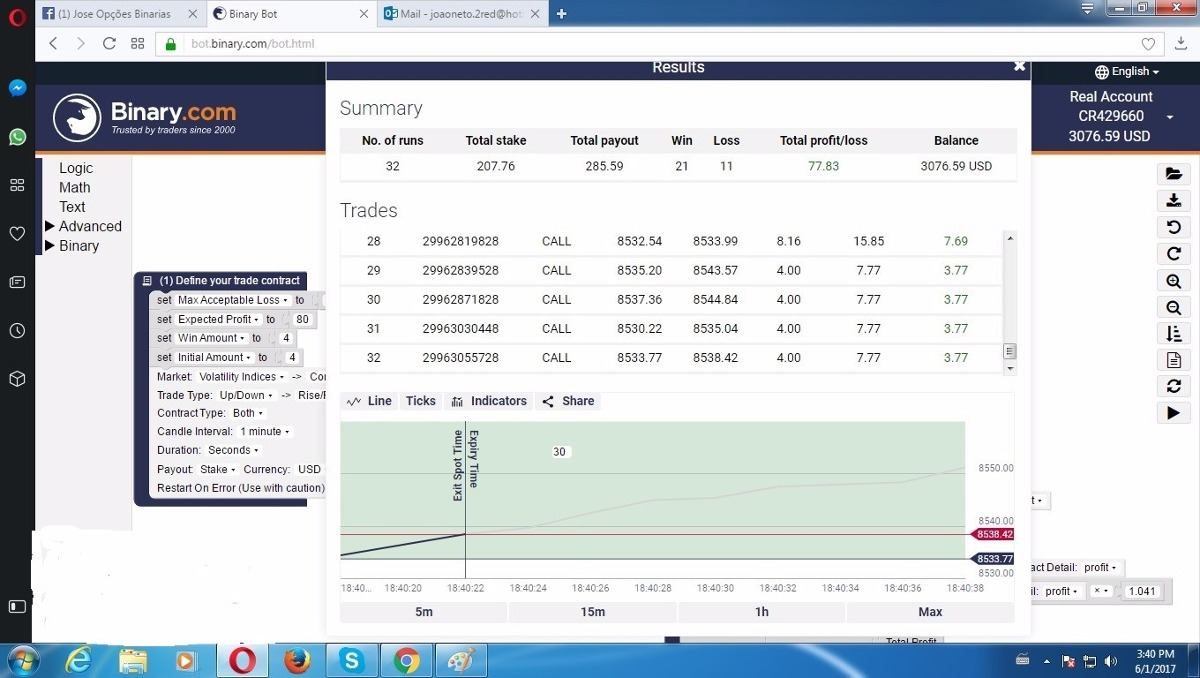Open Messenger in Opera sidebar

point(17,88)
